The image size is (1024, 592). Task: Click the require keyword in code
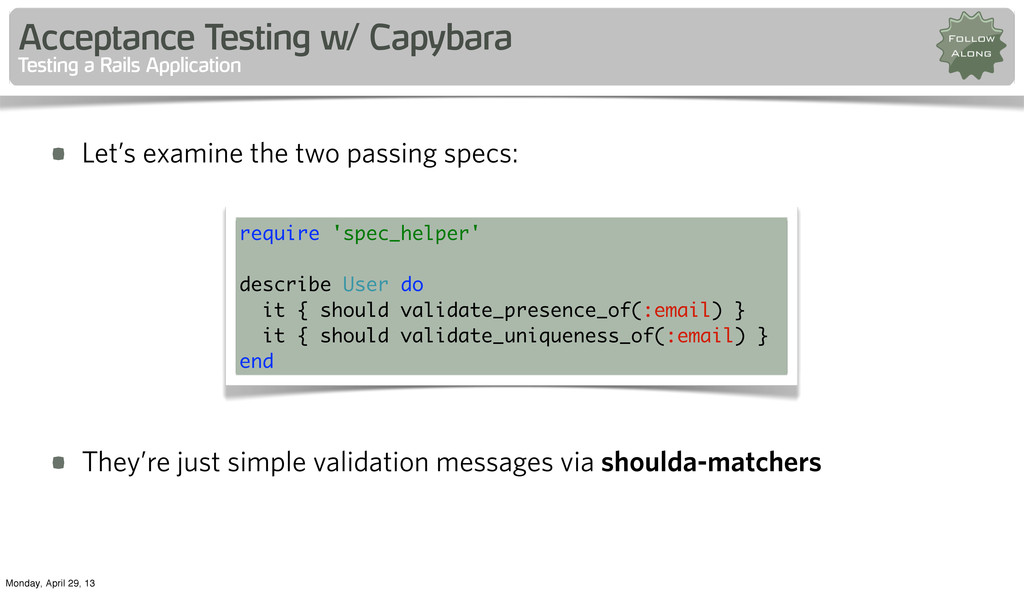point(280,233)
